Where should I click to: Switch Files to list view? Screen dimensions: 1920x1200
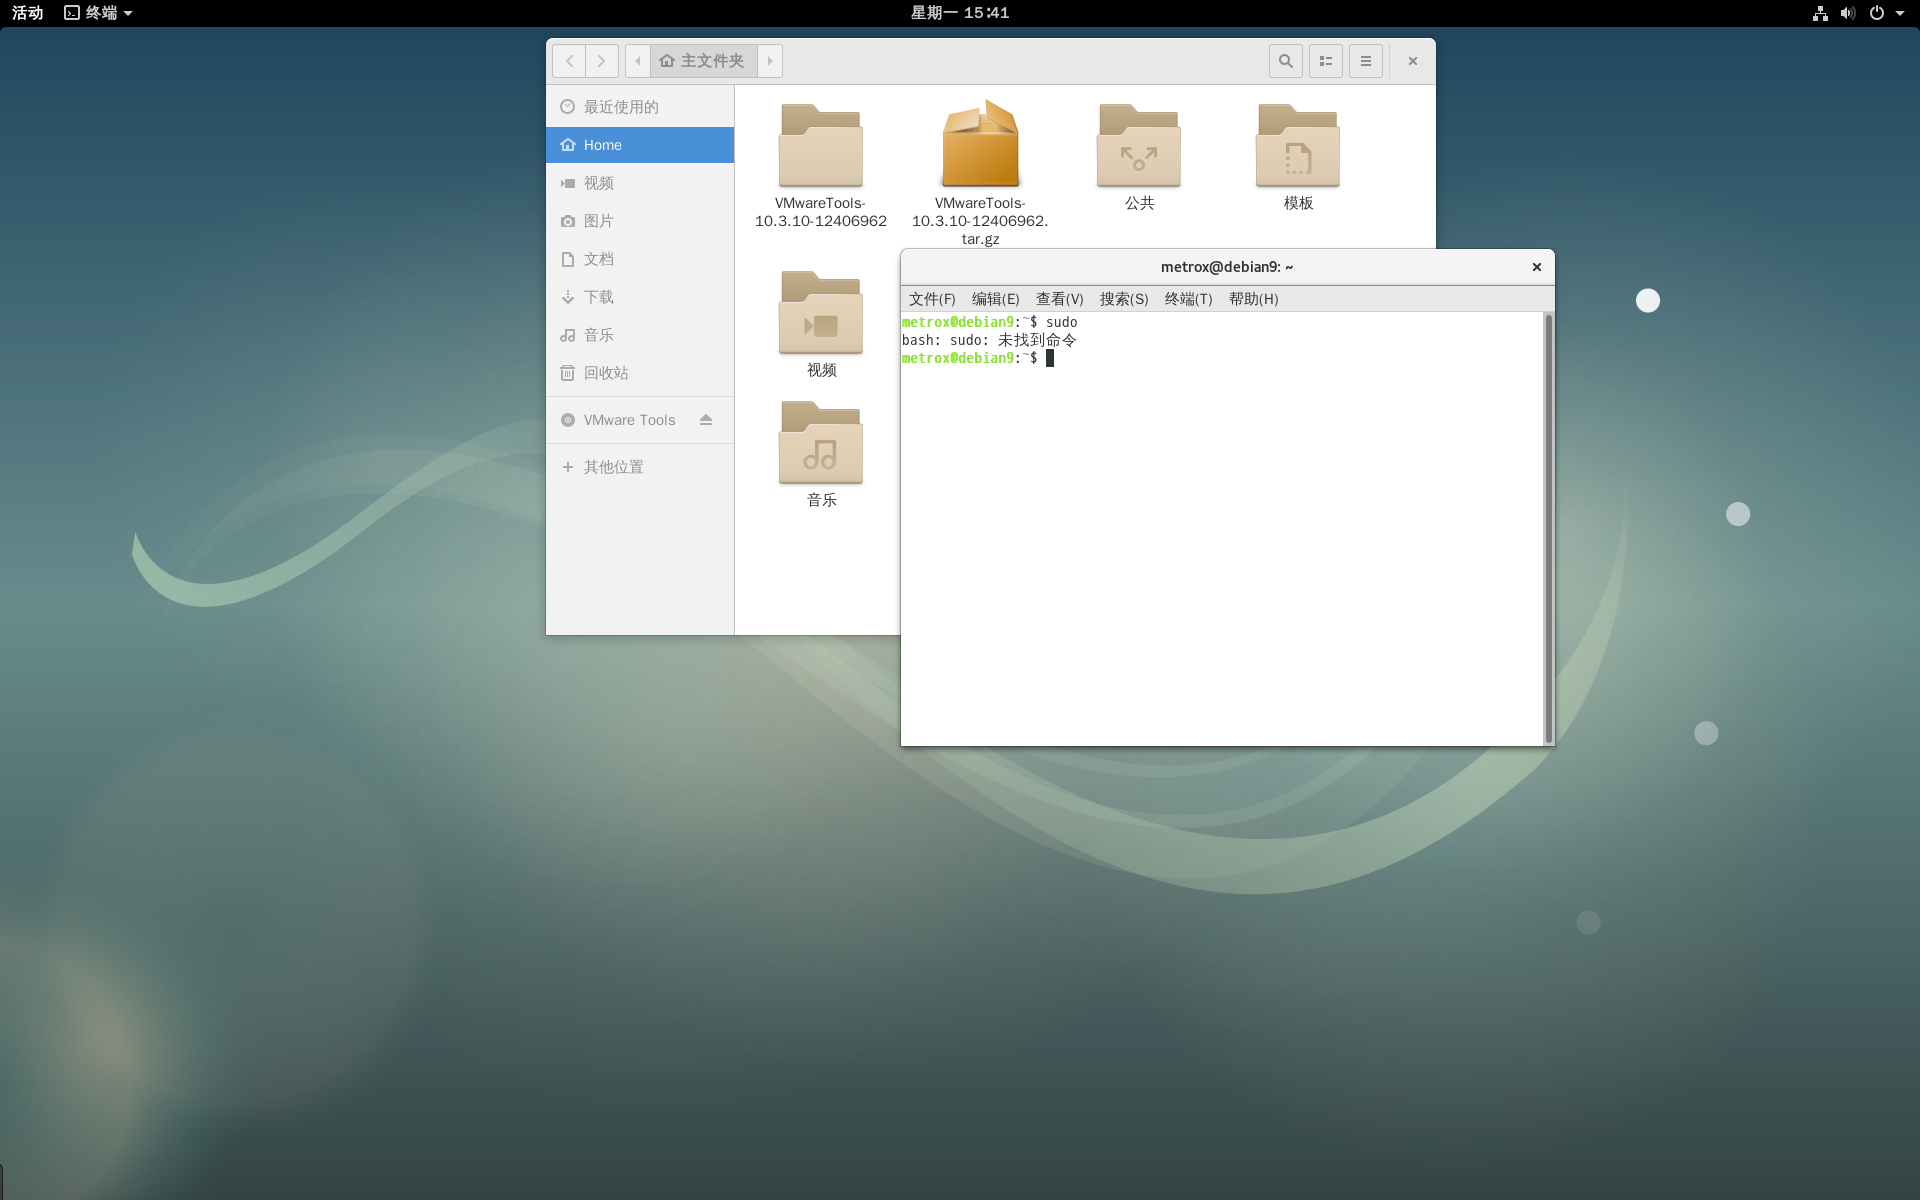[x=1326, y=61]
